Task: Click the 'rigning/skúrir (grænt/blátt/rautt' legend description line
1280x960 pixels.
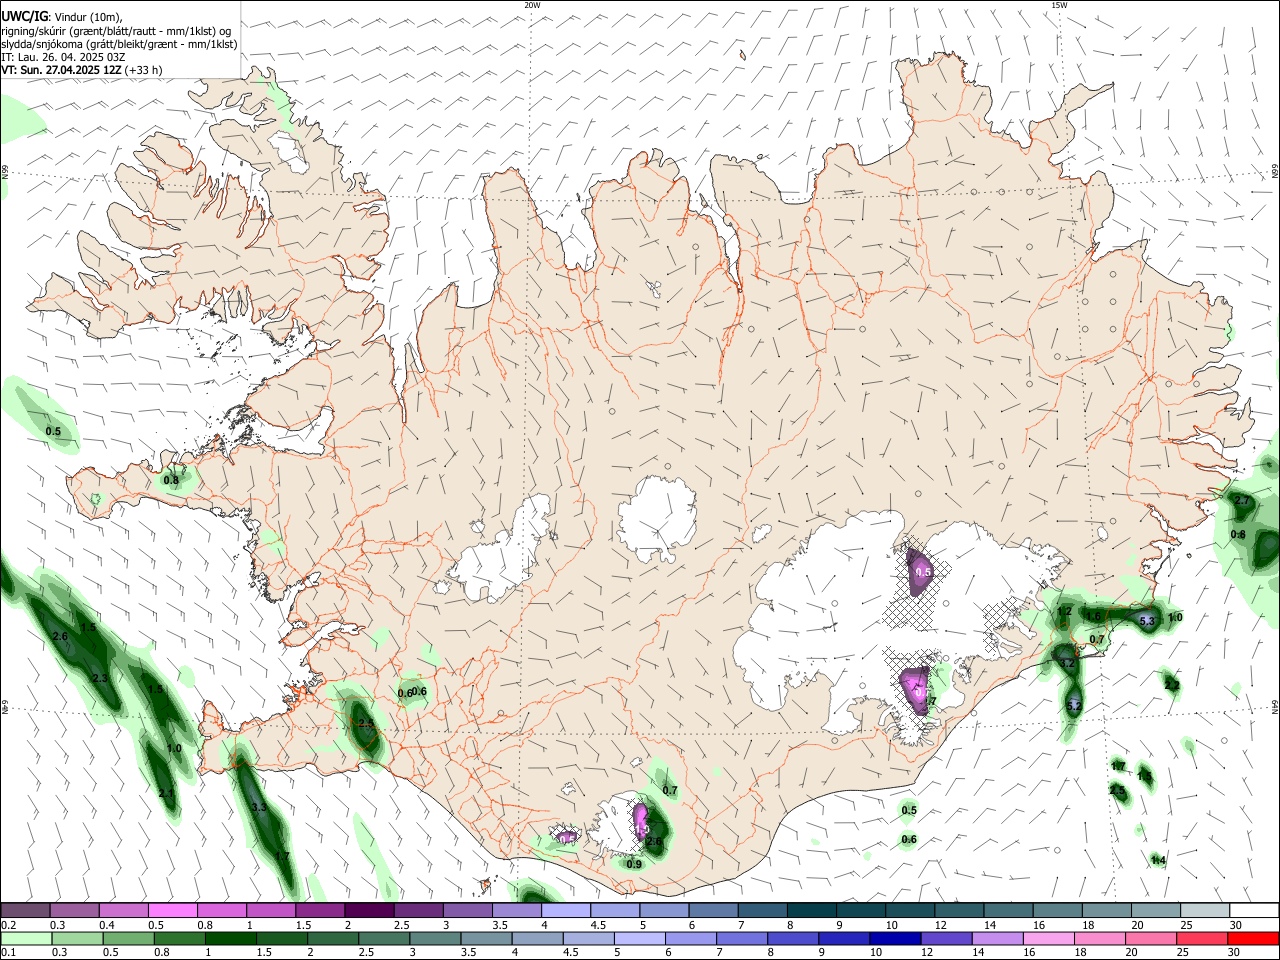Action: (x=115, y=31)
